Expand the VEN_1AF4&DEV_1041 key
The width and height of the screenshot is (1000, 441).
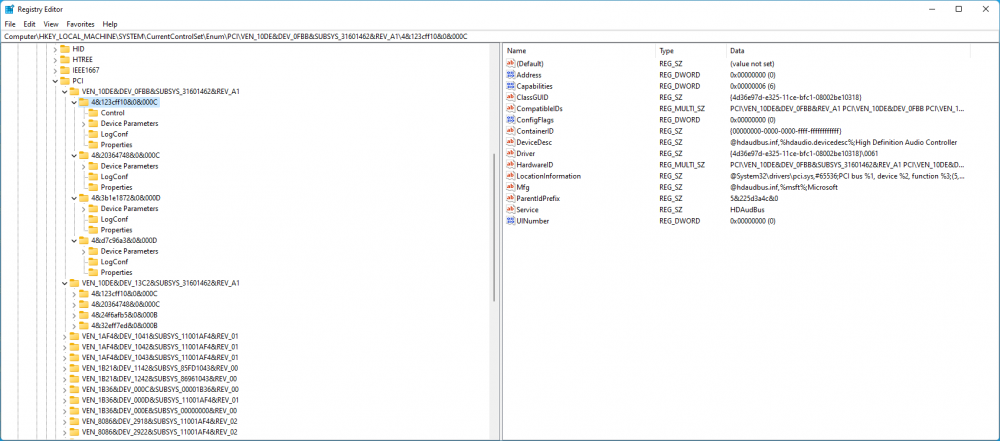[64, 336]
